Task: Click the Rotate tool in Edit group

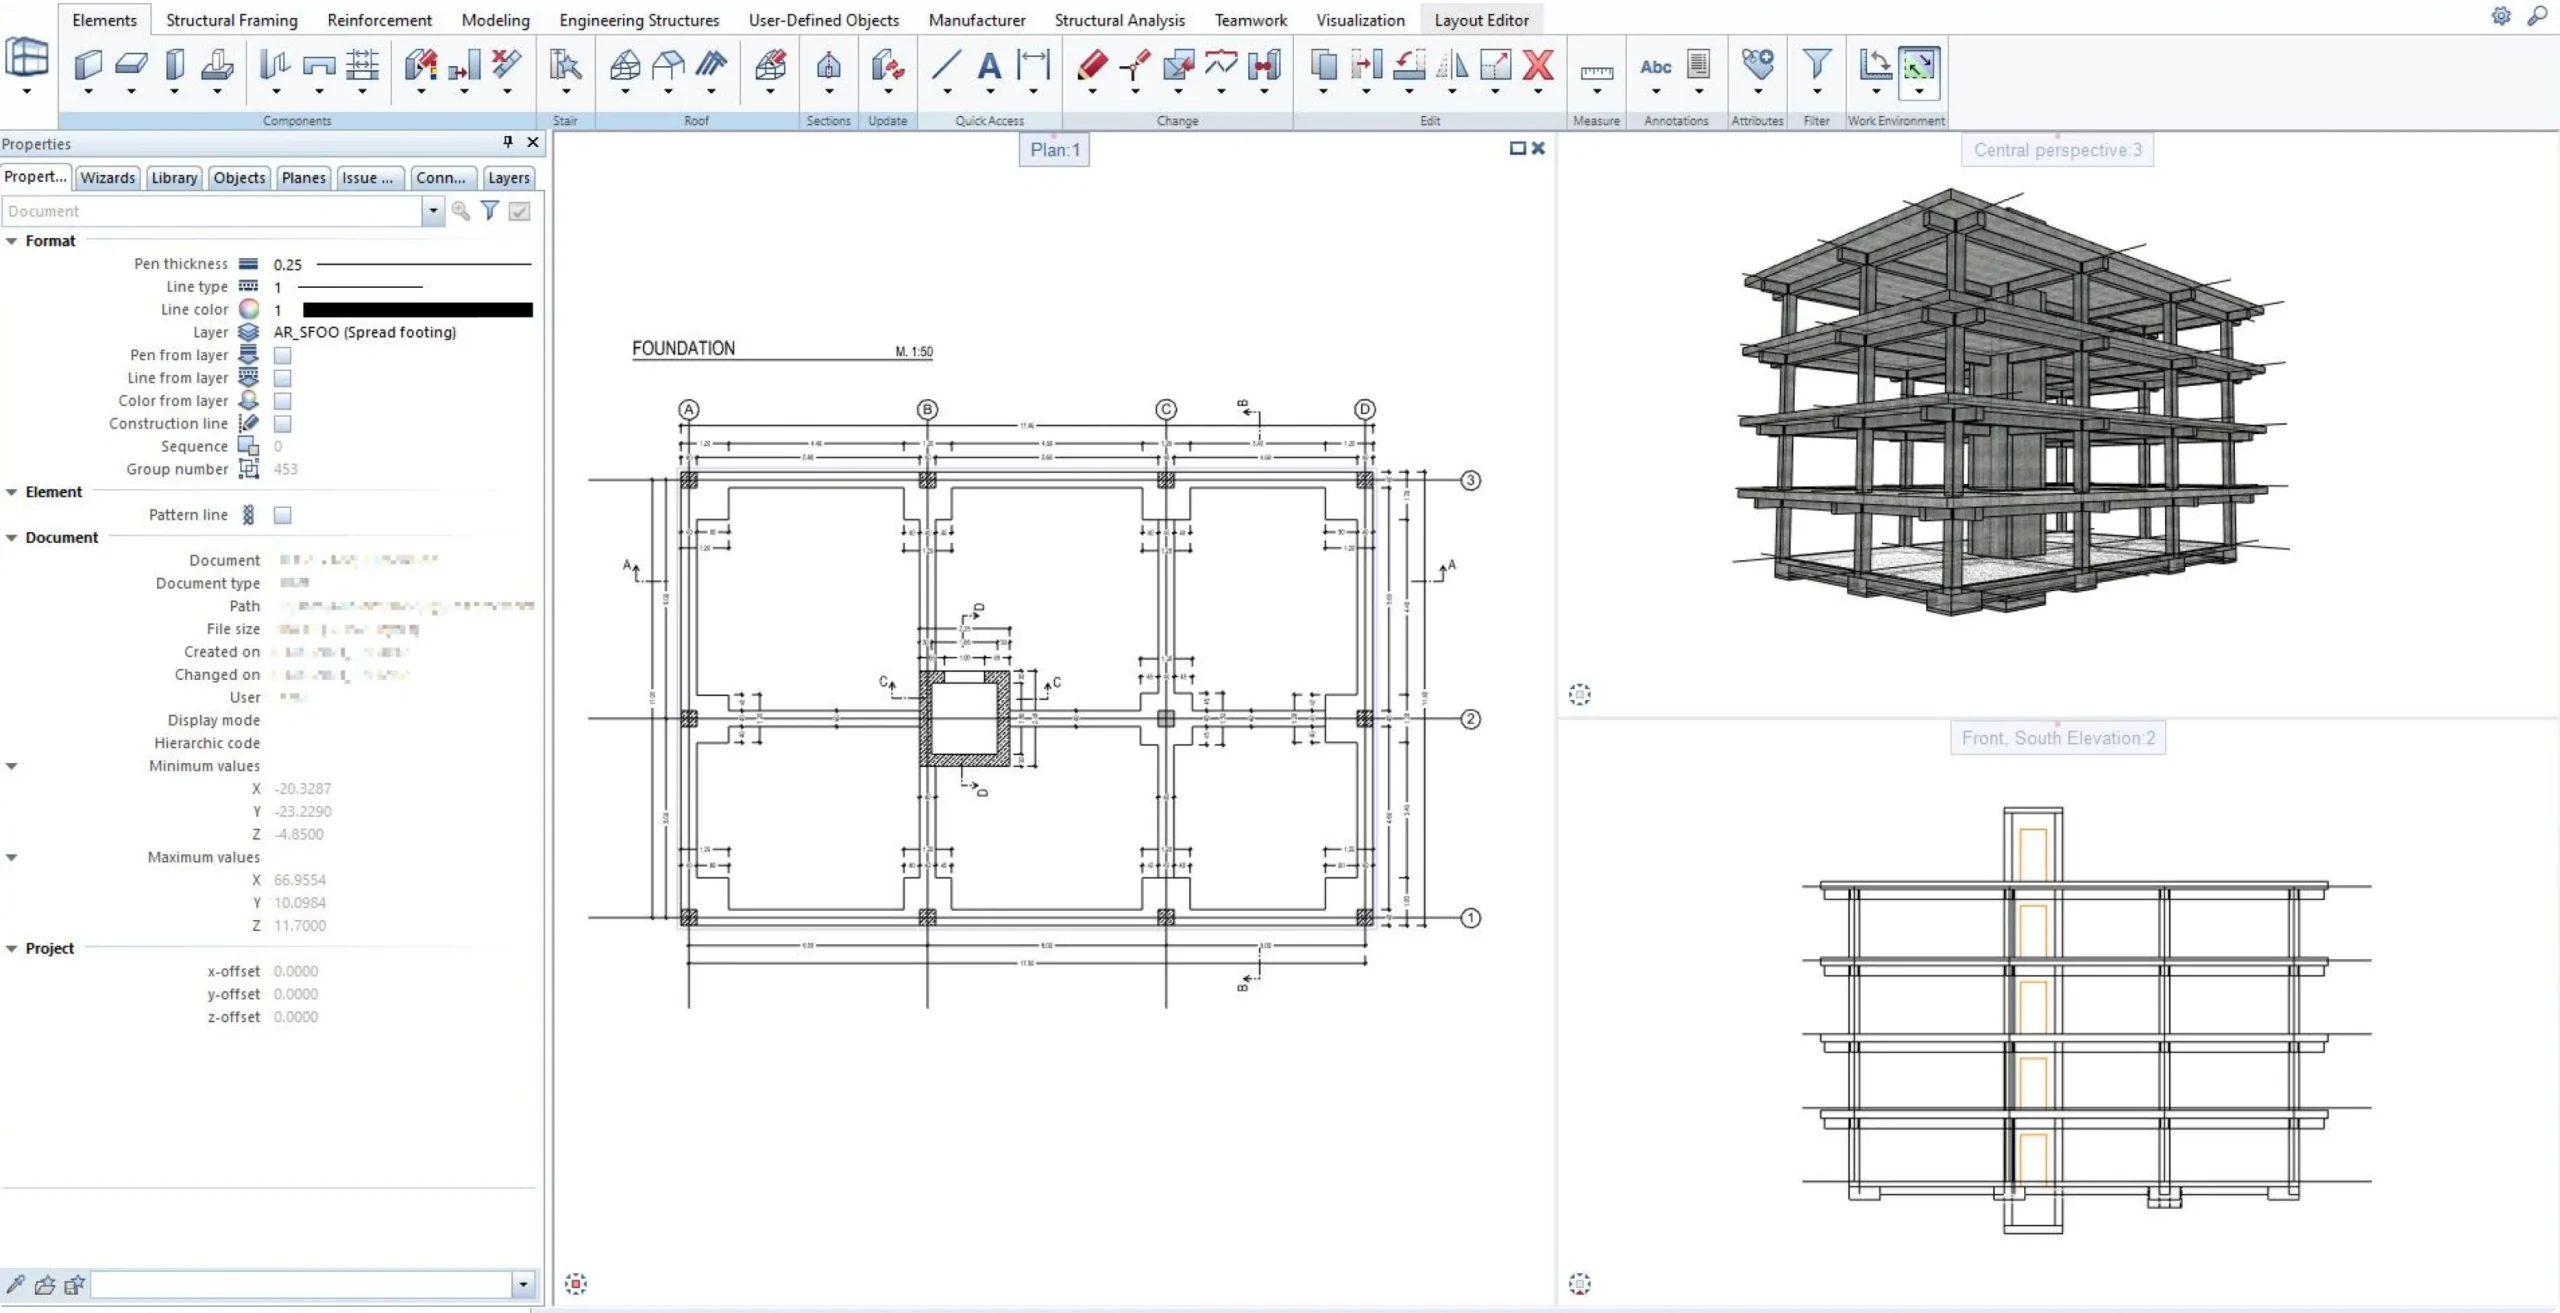Action: point(1409,65)
